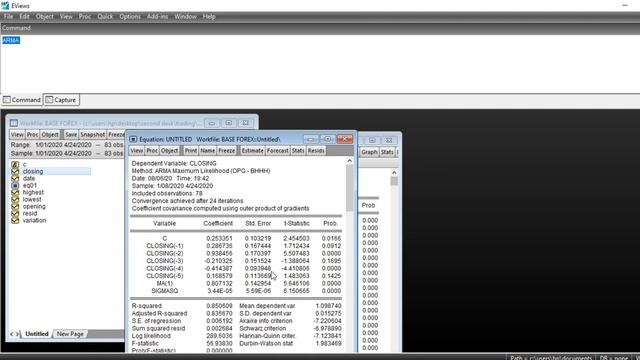Click Name button in equation window
The height and width of the screenshot is (360, 640).
point(207,151)
